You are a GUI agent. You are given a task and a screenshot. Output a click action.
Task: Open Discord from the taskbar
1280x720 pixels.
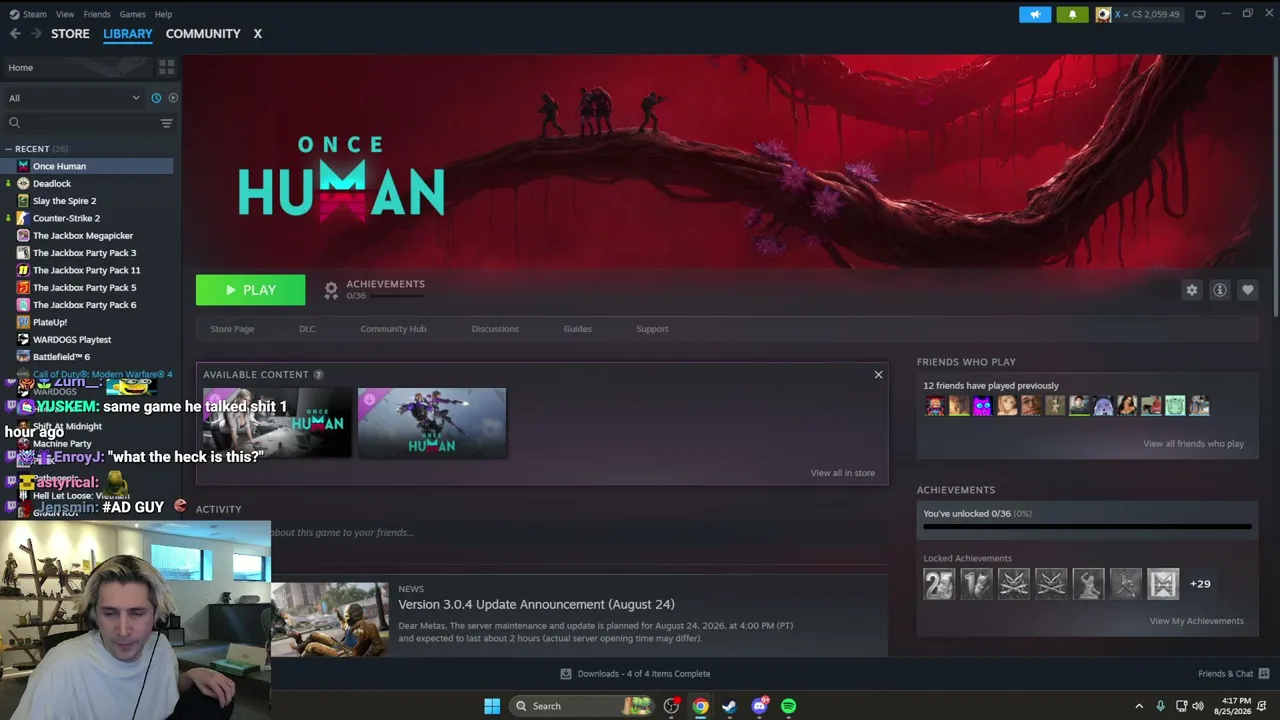pos(759,706)
